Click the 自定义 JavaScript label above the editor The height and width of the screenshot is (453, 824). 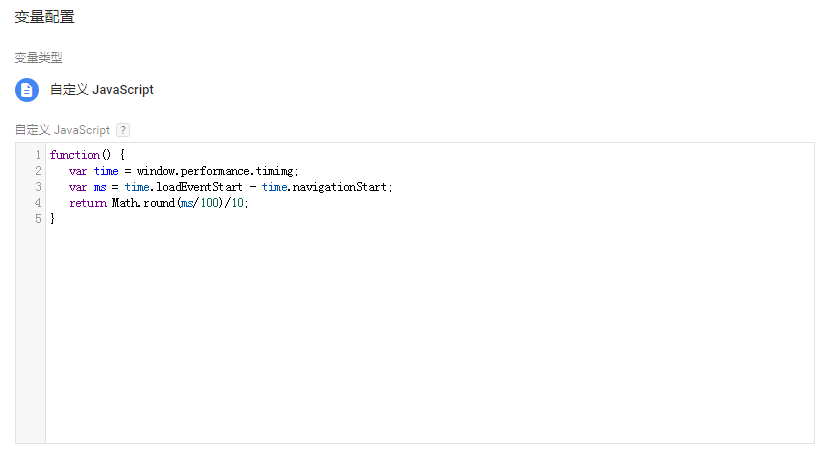(62, 130)
